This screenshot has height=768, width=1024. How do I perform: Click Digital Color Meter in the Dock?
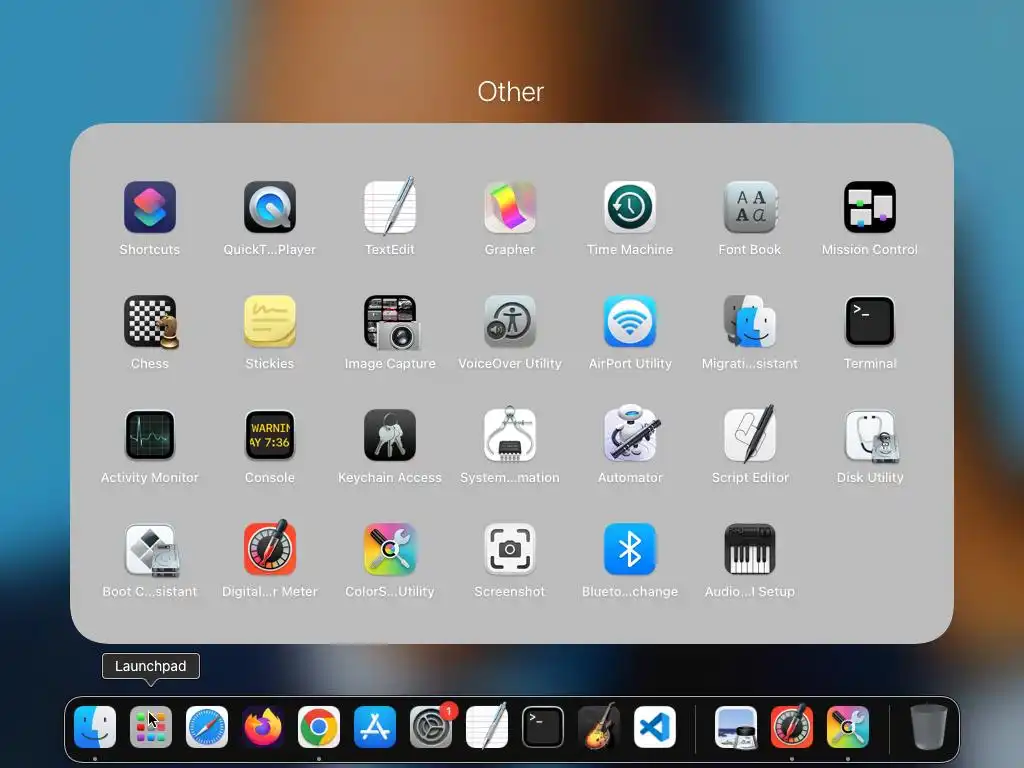pos(792,726)
